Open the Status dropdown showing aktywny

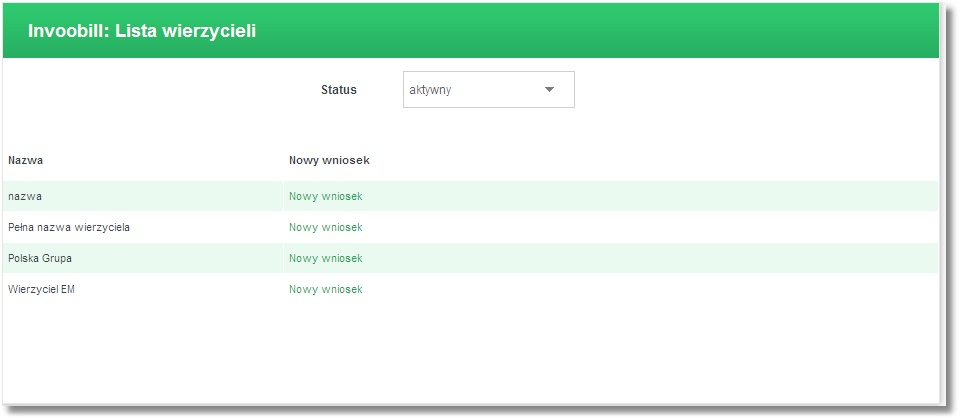pos(489,89)
